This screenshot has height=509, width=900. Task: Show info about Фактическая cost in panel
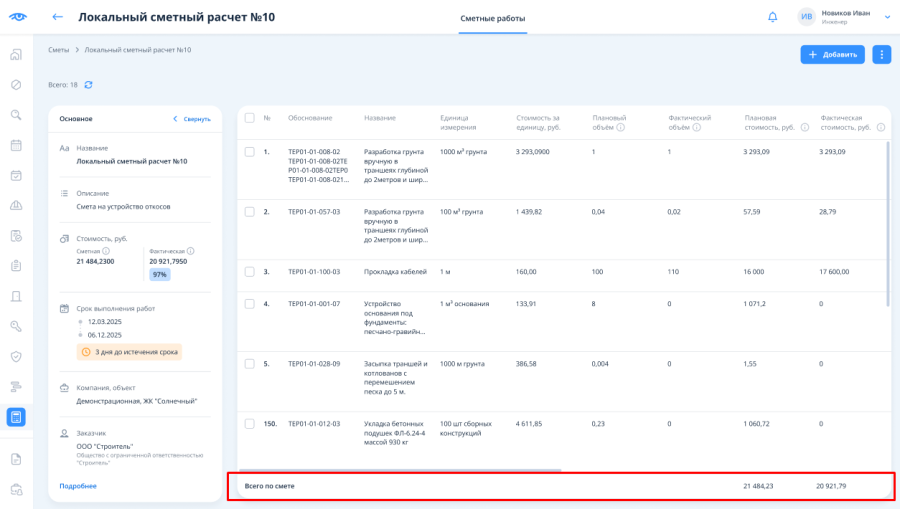tap(191, 251)
